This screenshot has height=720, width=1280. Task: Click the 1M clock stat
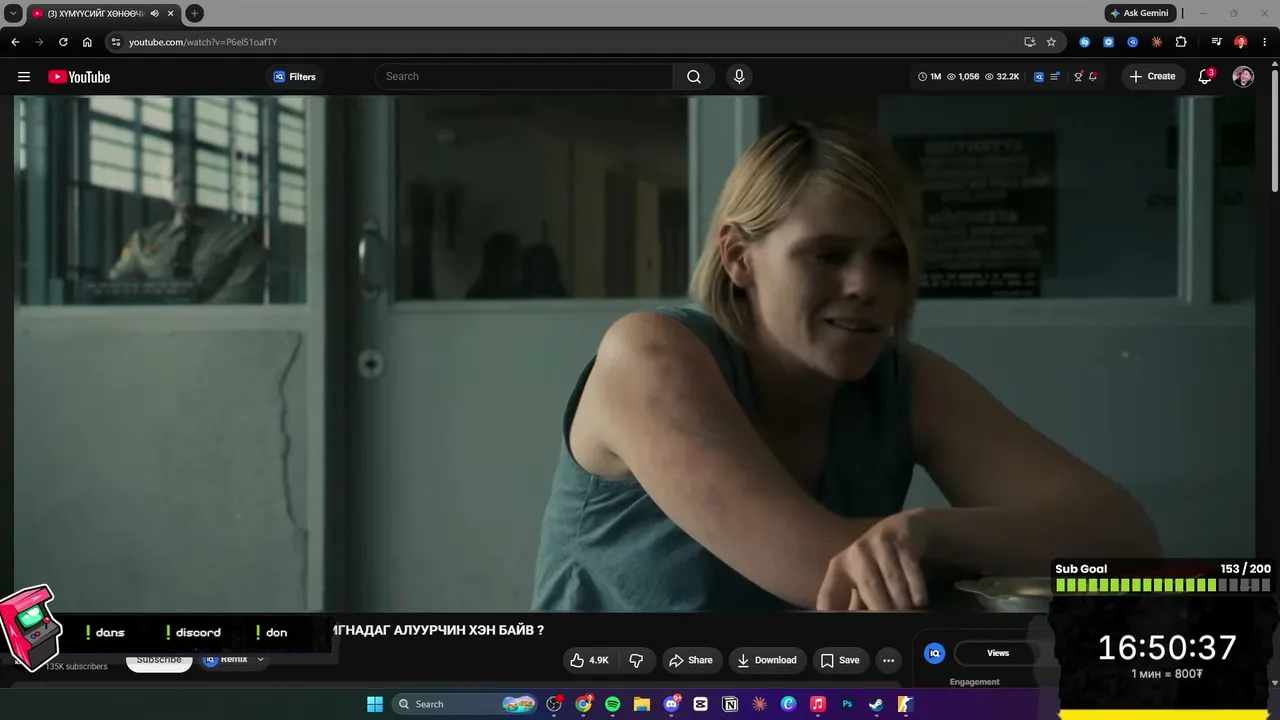pyautogui.click(x=930, y=77)
